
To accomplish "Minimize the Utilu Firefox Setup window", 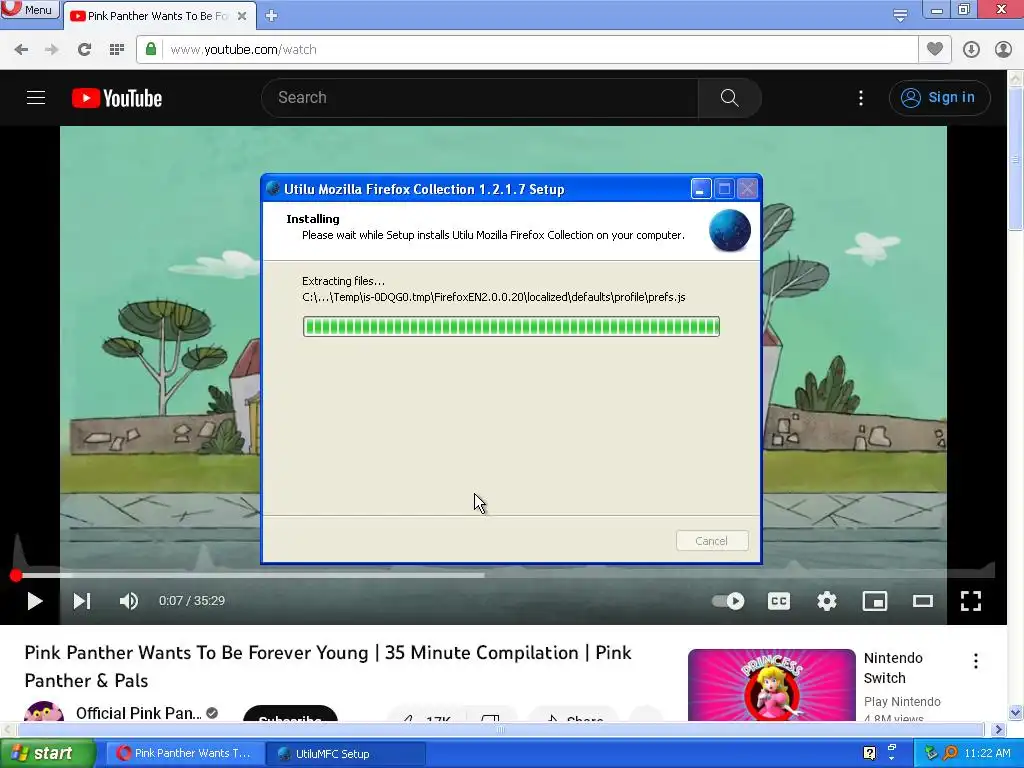I will click(701, 189).
